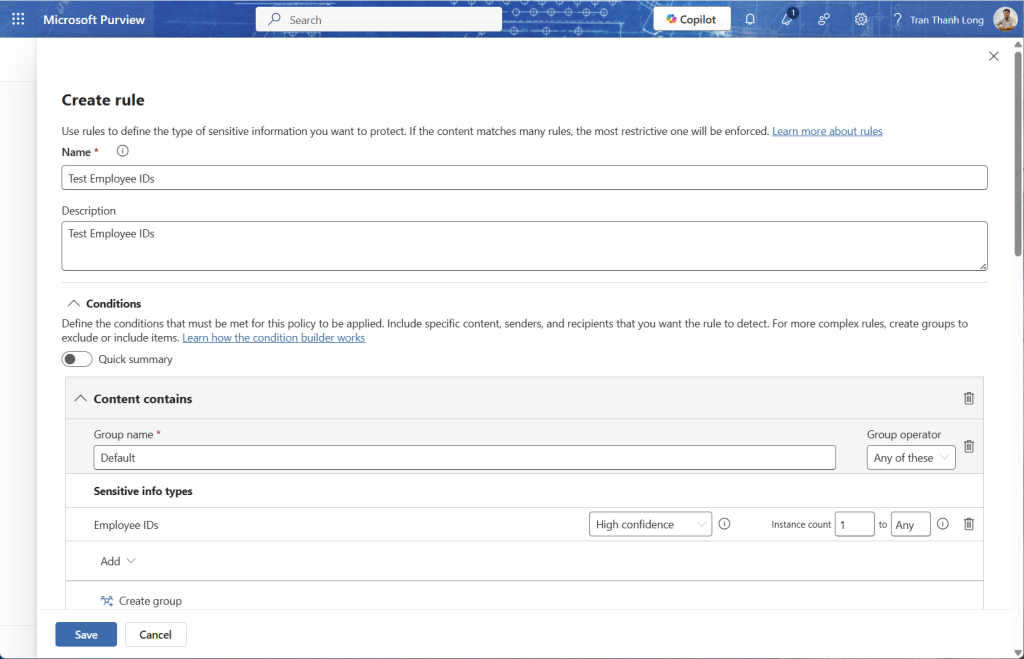The image size is (1024, 659).
Task: Expand the Add menu under sensitive info types
Action: click(x=118, y=561)
